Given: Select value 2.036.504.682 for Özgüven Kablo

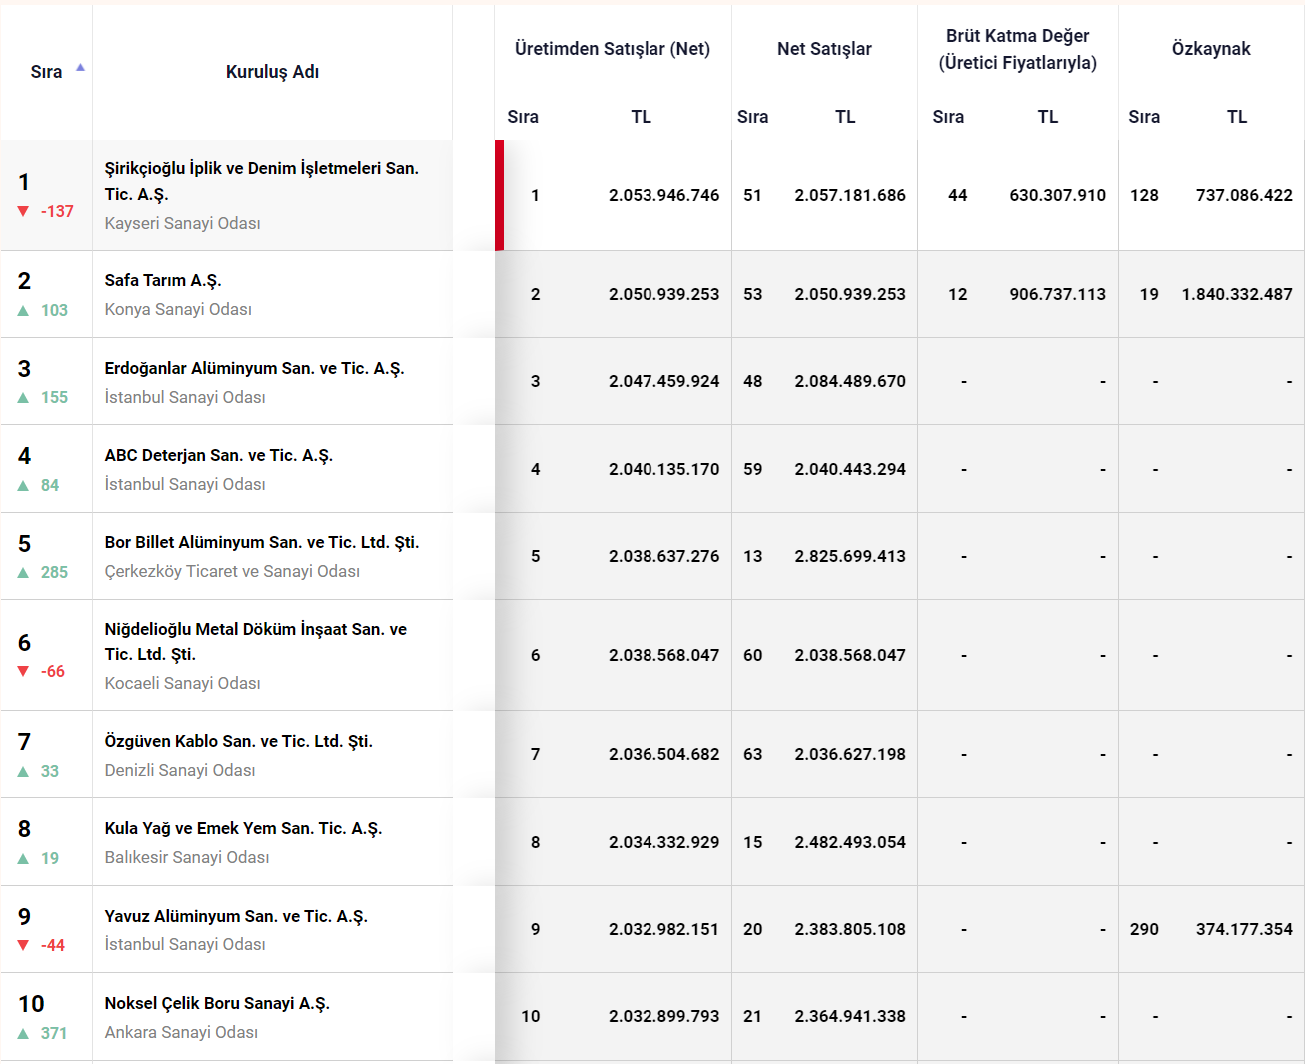Looking at the screenshot, I should (664, 754).
